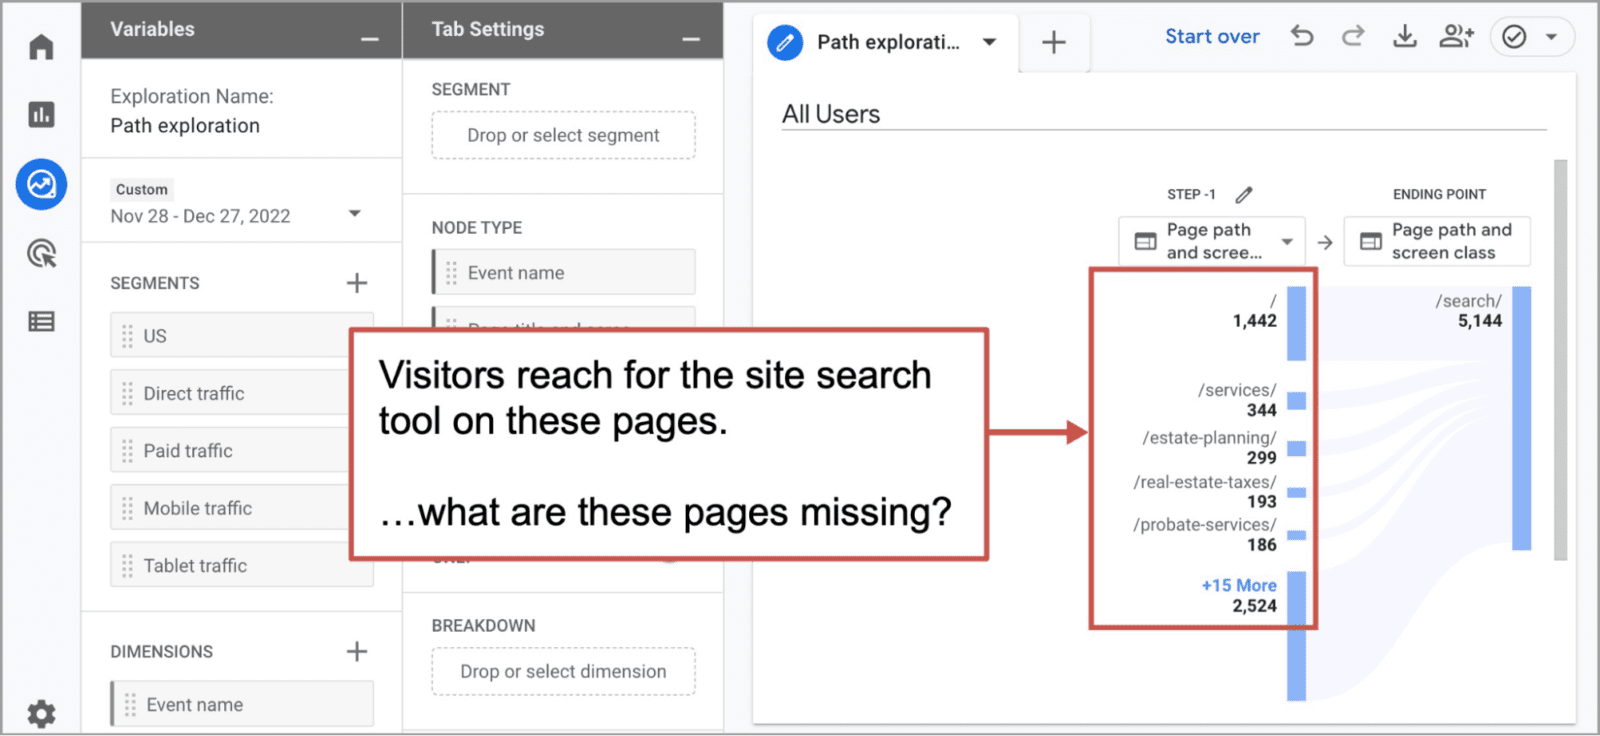Screen dimensions: 1600x736
Task: Click the Custom date label
Action: [x=142, y=189]
